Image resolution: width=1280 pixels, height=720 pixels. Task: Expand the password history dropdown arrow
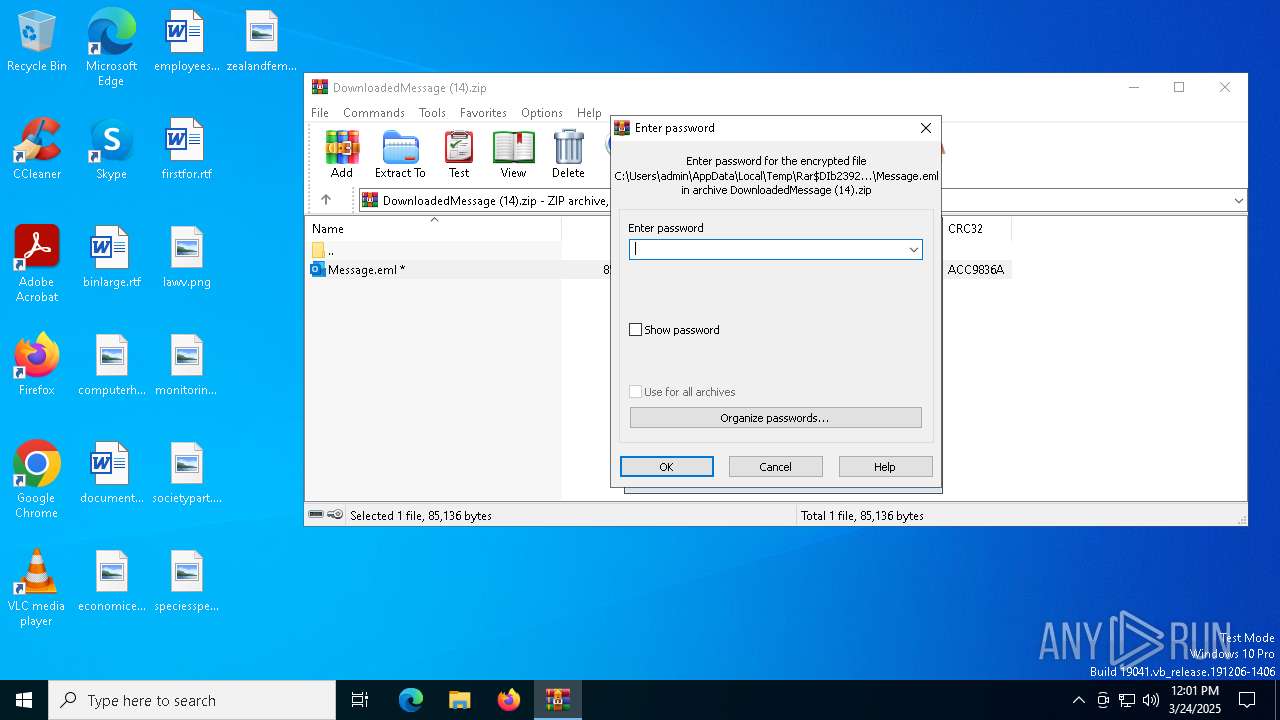pos(913,249)
